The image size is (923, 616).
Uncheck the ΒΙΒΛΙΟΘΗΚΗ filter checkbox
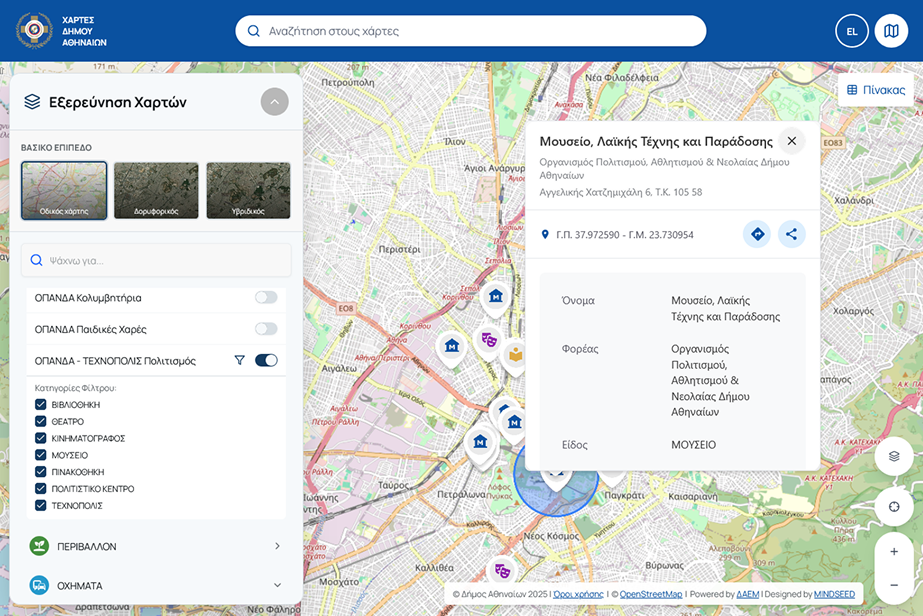tap(41, 405)
